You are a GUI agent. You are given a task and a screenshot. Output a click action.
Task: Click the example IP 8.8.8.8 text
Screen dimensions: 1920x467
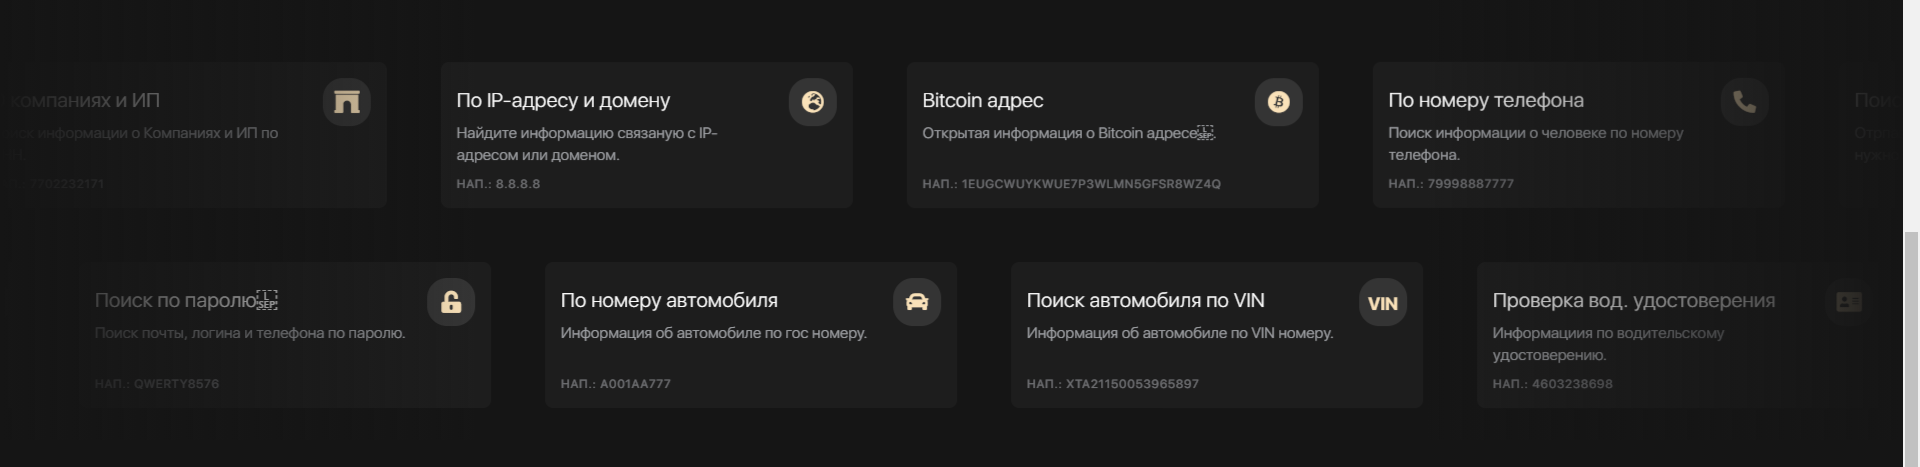[x=517, y=184]
